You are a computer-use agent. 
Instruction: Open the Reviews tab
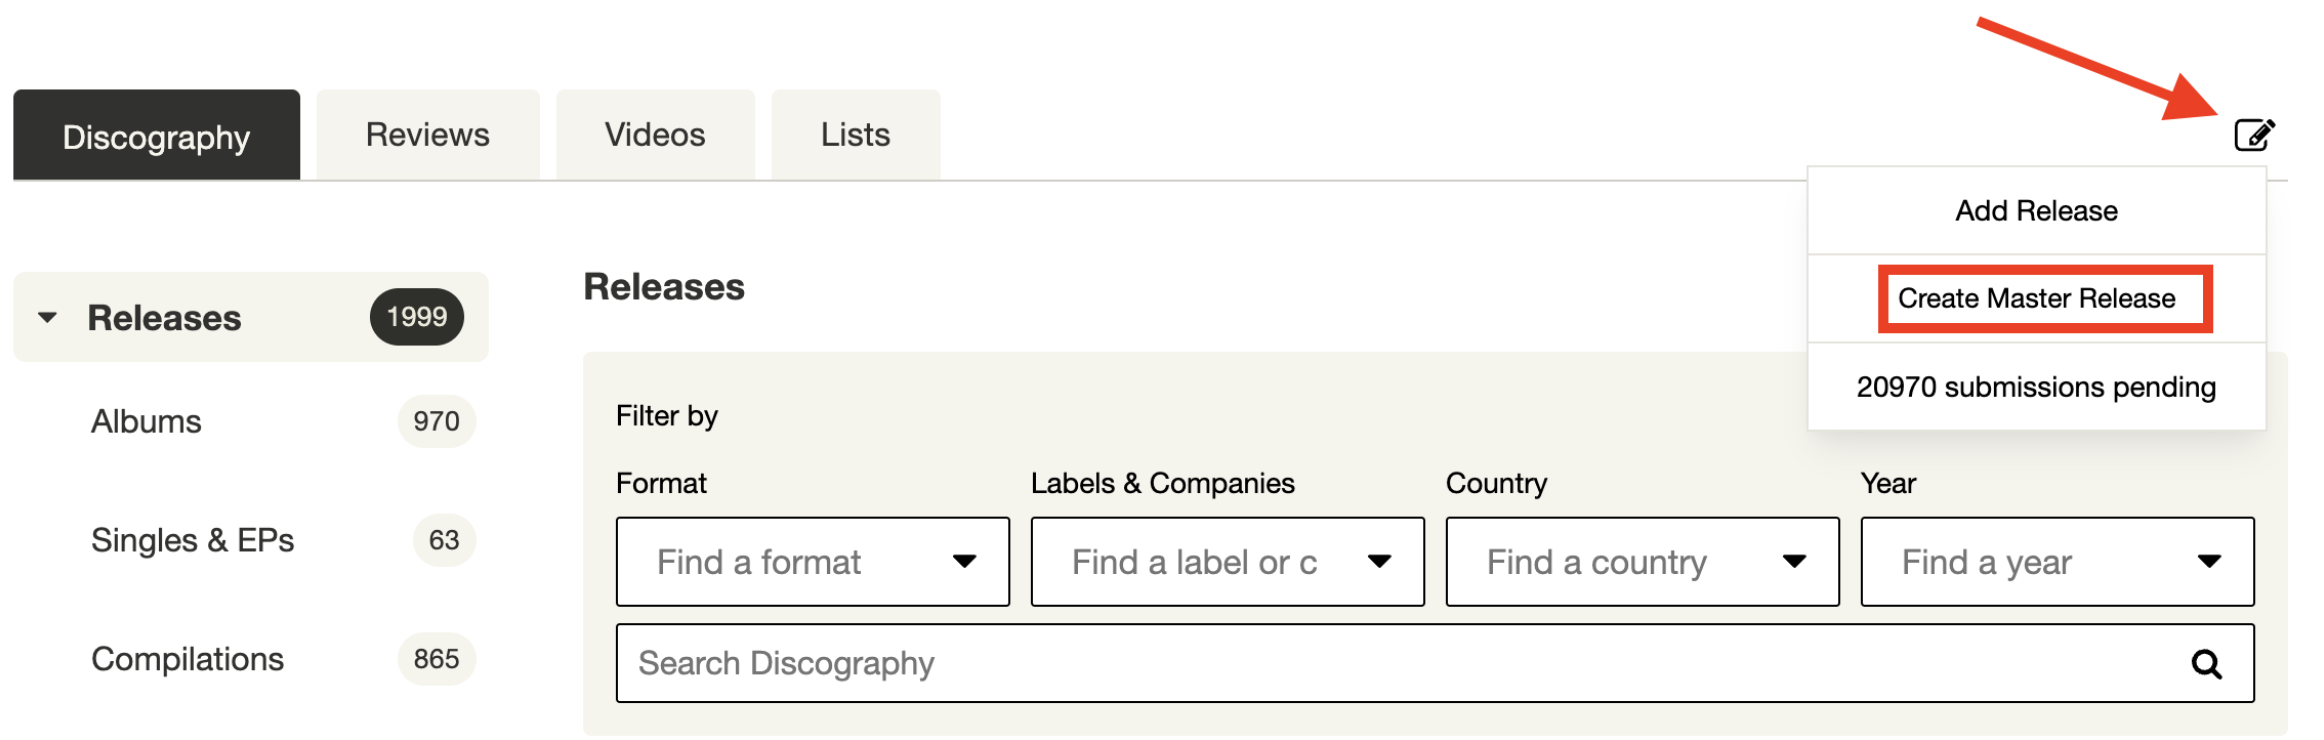point(428,135)
